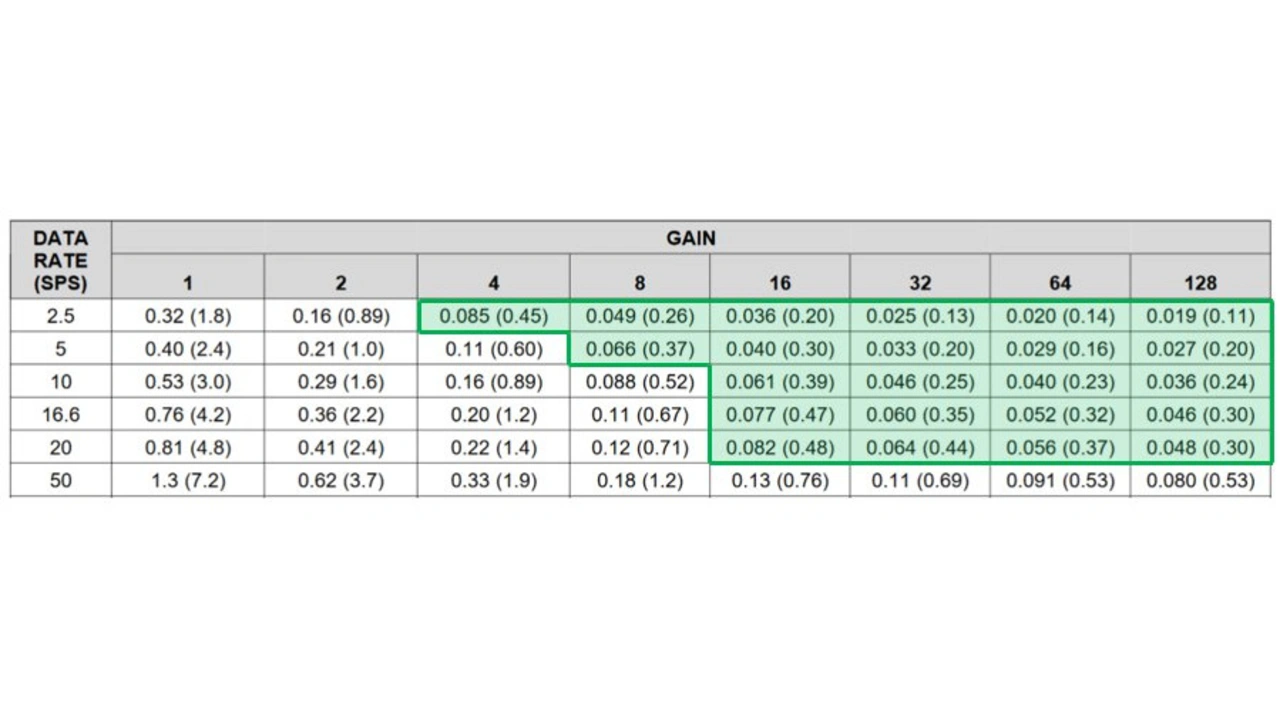The image size is (1280, 720).
Task: Select the highlighted cell 0.082 (0.48)
Action: click(x=780, y=447)
